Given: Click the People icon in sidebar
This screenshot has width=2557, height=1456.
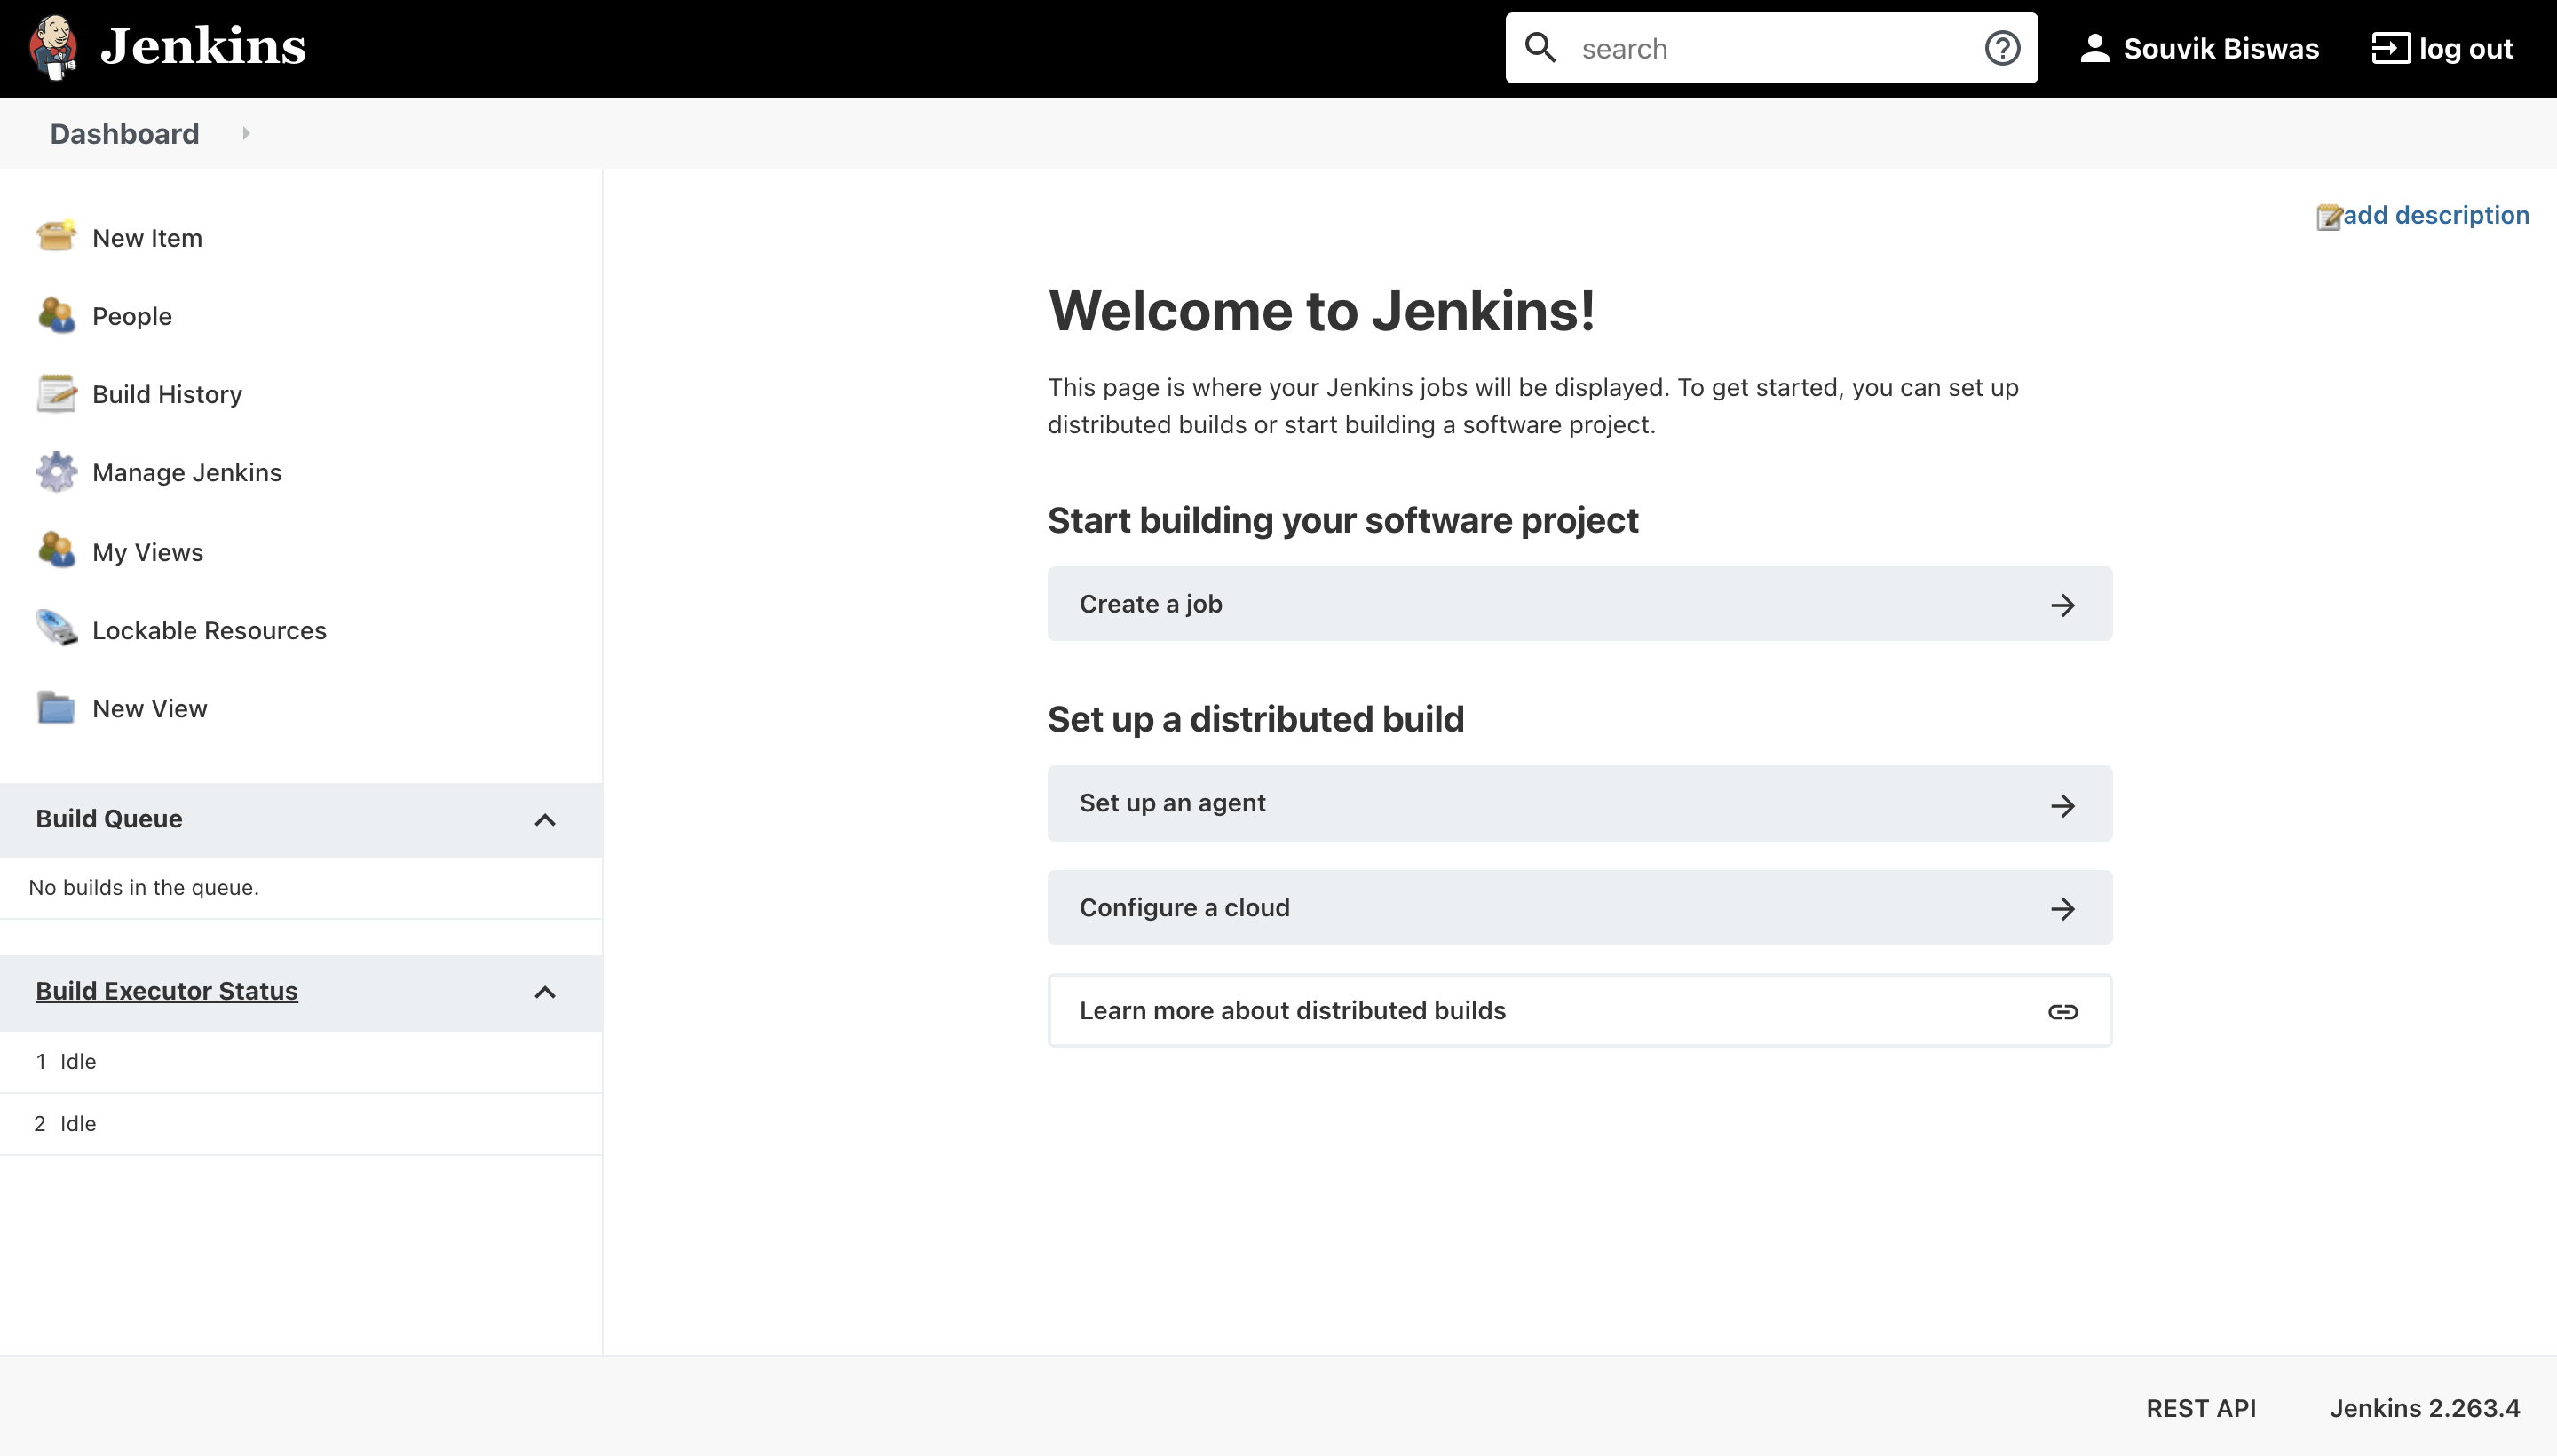Looking at the screenshot, I should click(x=56, y=315).
